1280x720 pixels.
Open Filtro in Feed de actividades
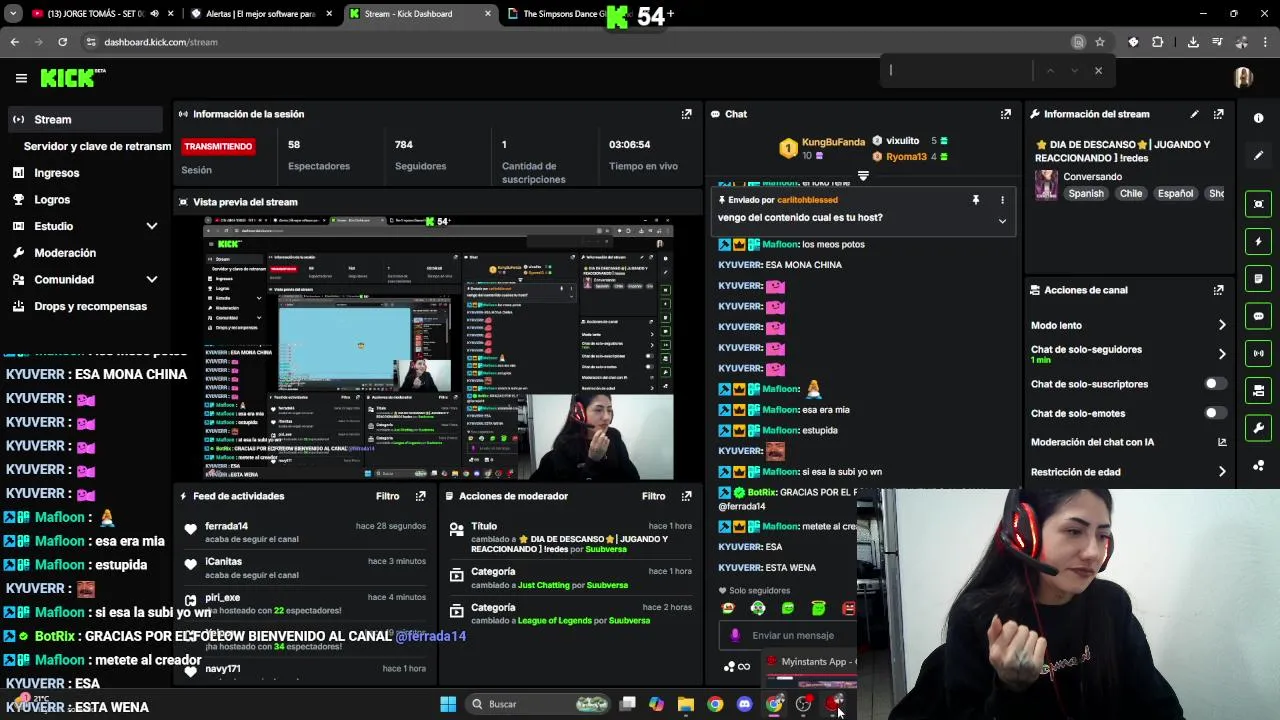387,496
